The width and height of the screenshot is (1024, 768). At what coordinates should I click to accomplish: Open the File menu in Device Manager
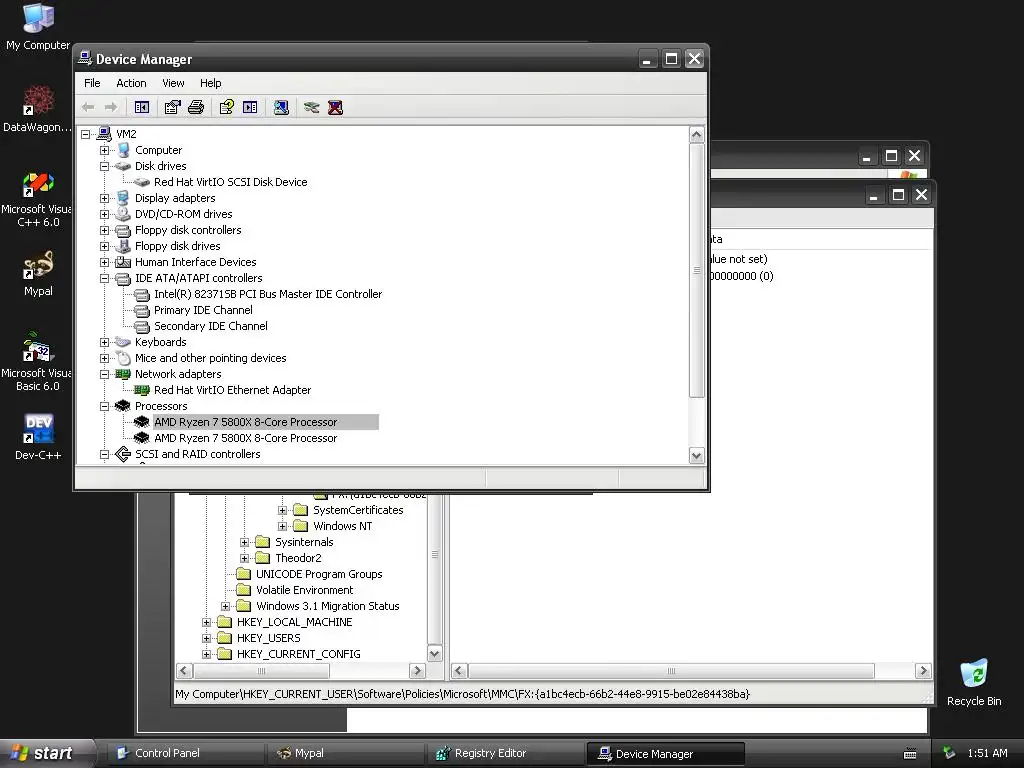pos(92,83)
